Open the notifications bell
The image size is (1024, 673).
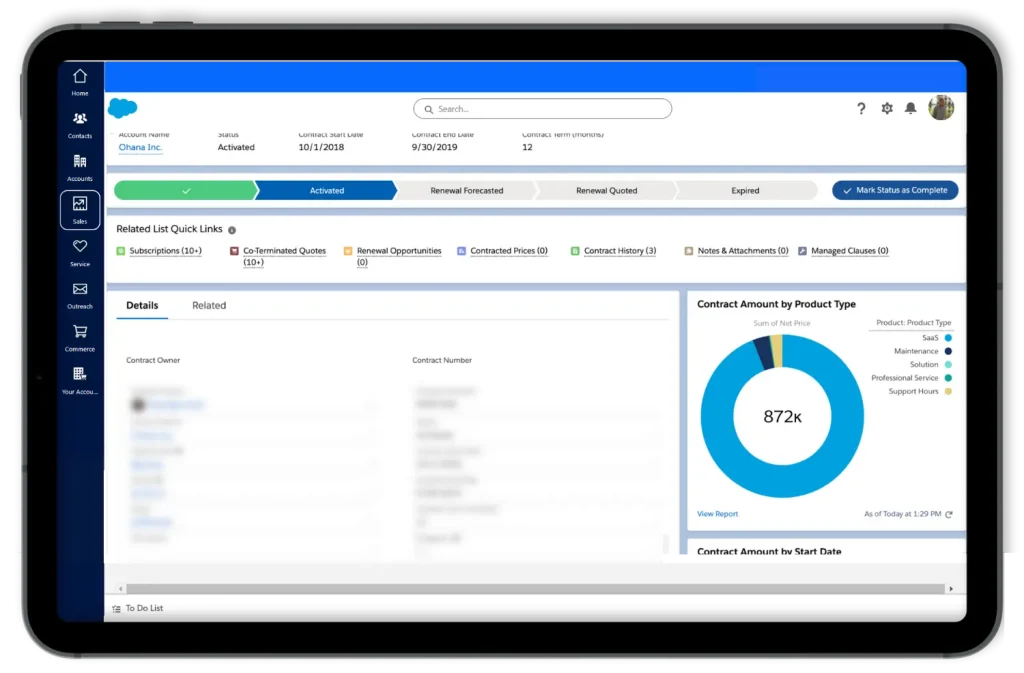click(x=910, y=108)
